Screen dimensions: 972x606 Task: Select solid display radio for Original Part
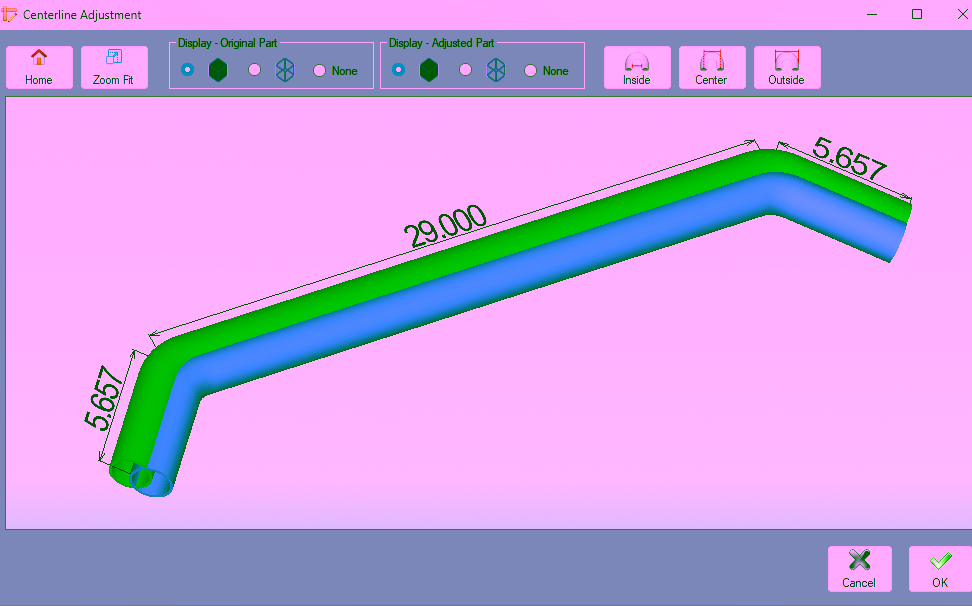[x=187, y=70]
